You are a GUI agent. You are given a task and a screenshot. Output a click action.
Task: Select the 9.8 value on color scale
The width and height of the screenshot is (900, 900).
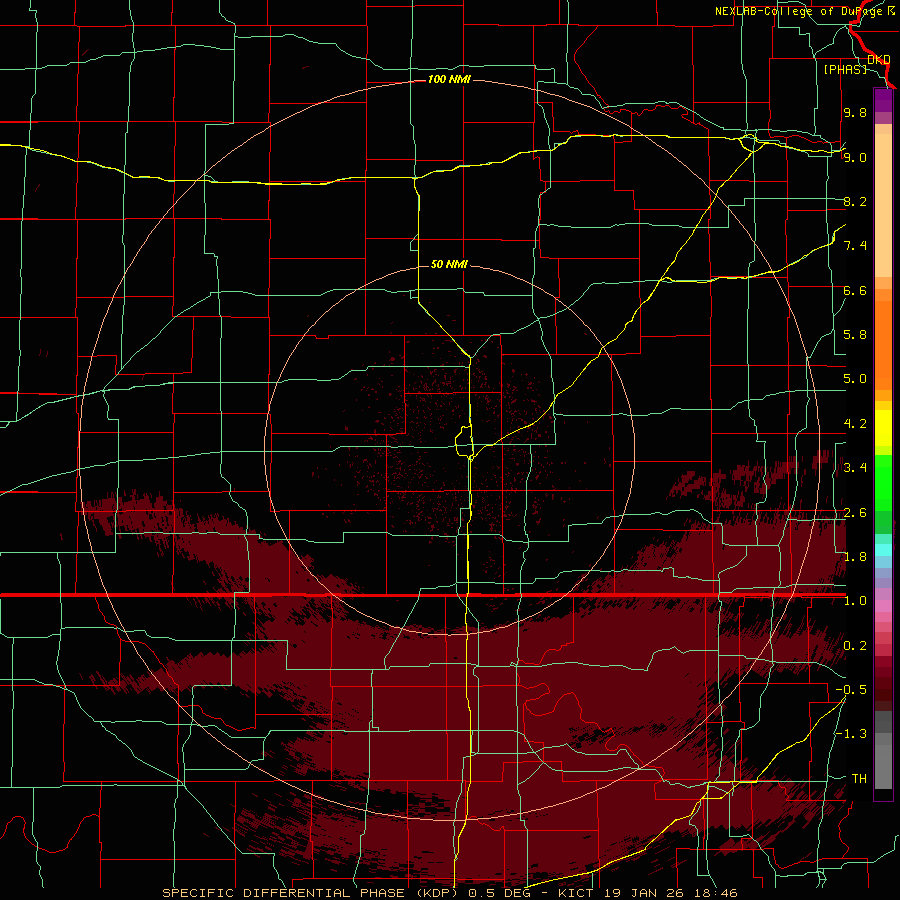coord(855,112)
